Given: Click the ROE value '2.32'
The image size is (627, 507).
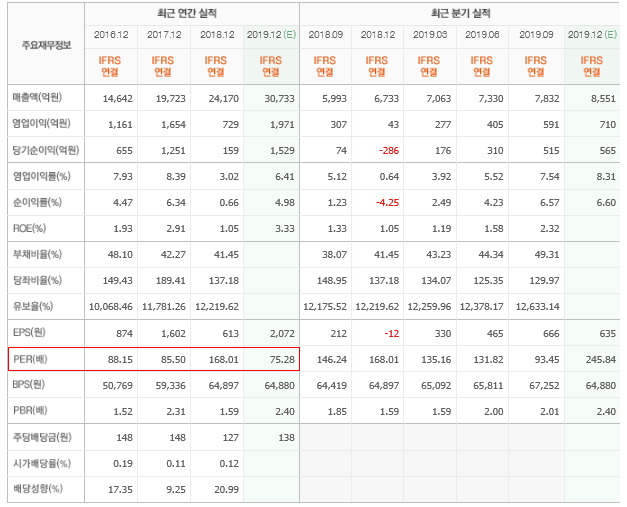Looking at the screenshot, I should pos(549,229).
